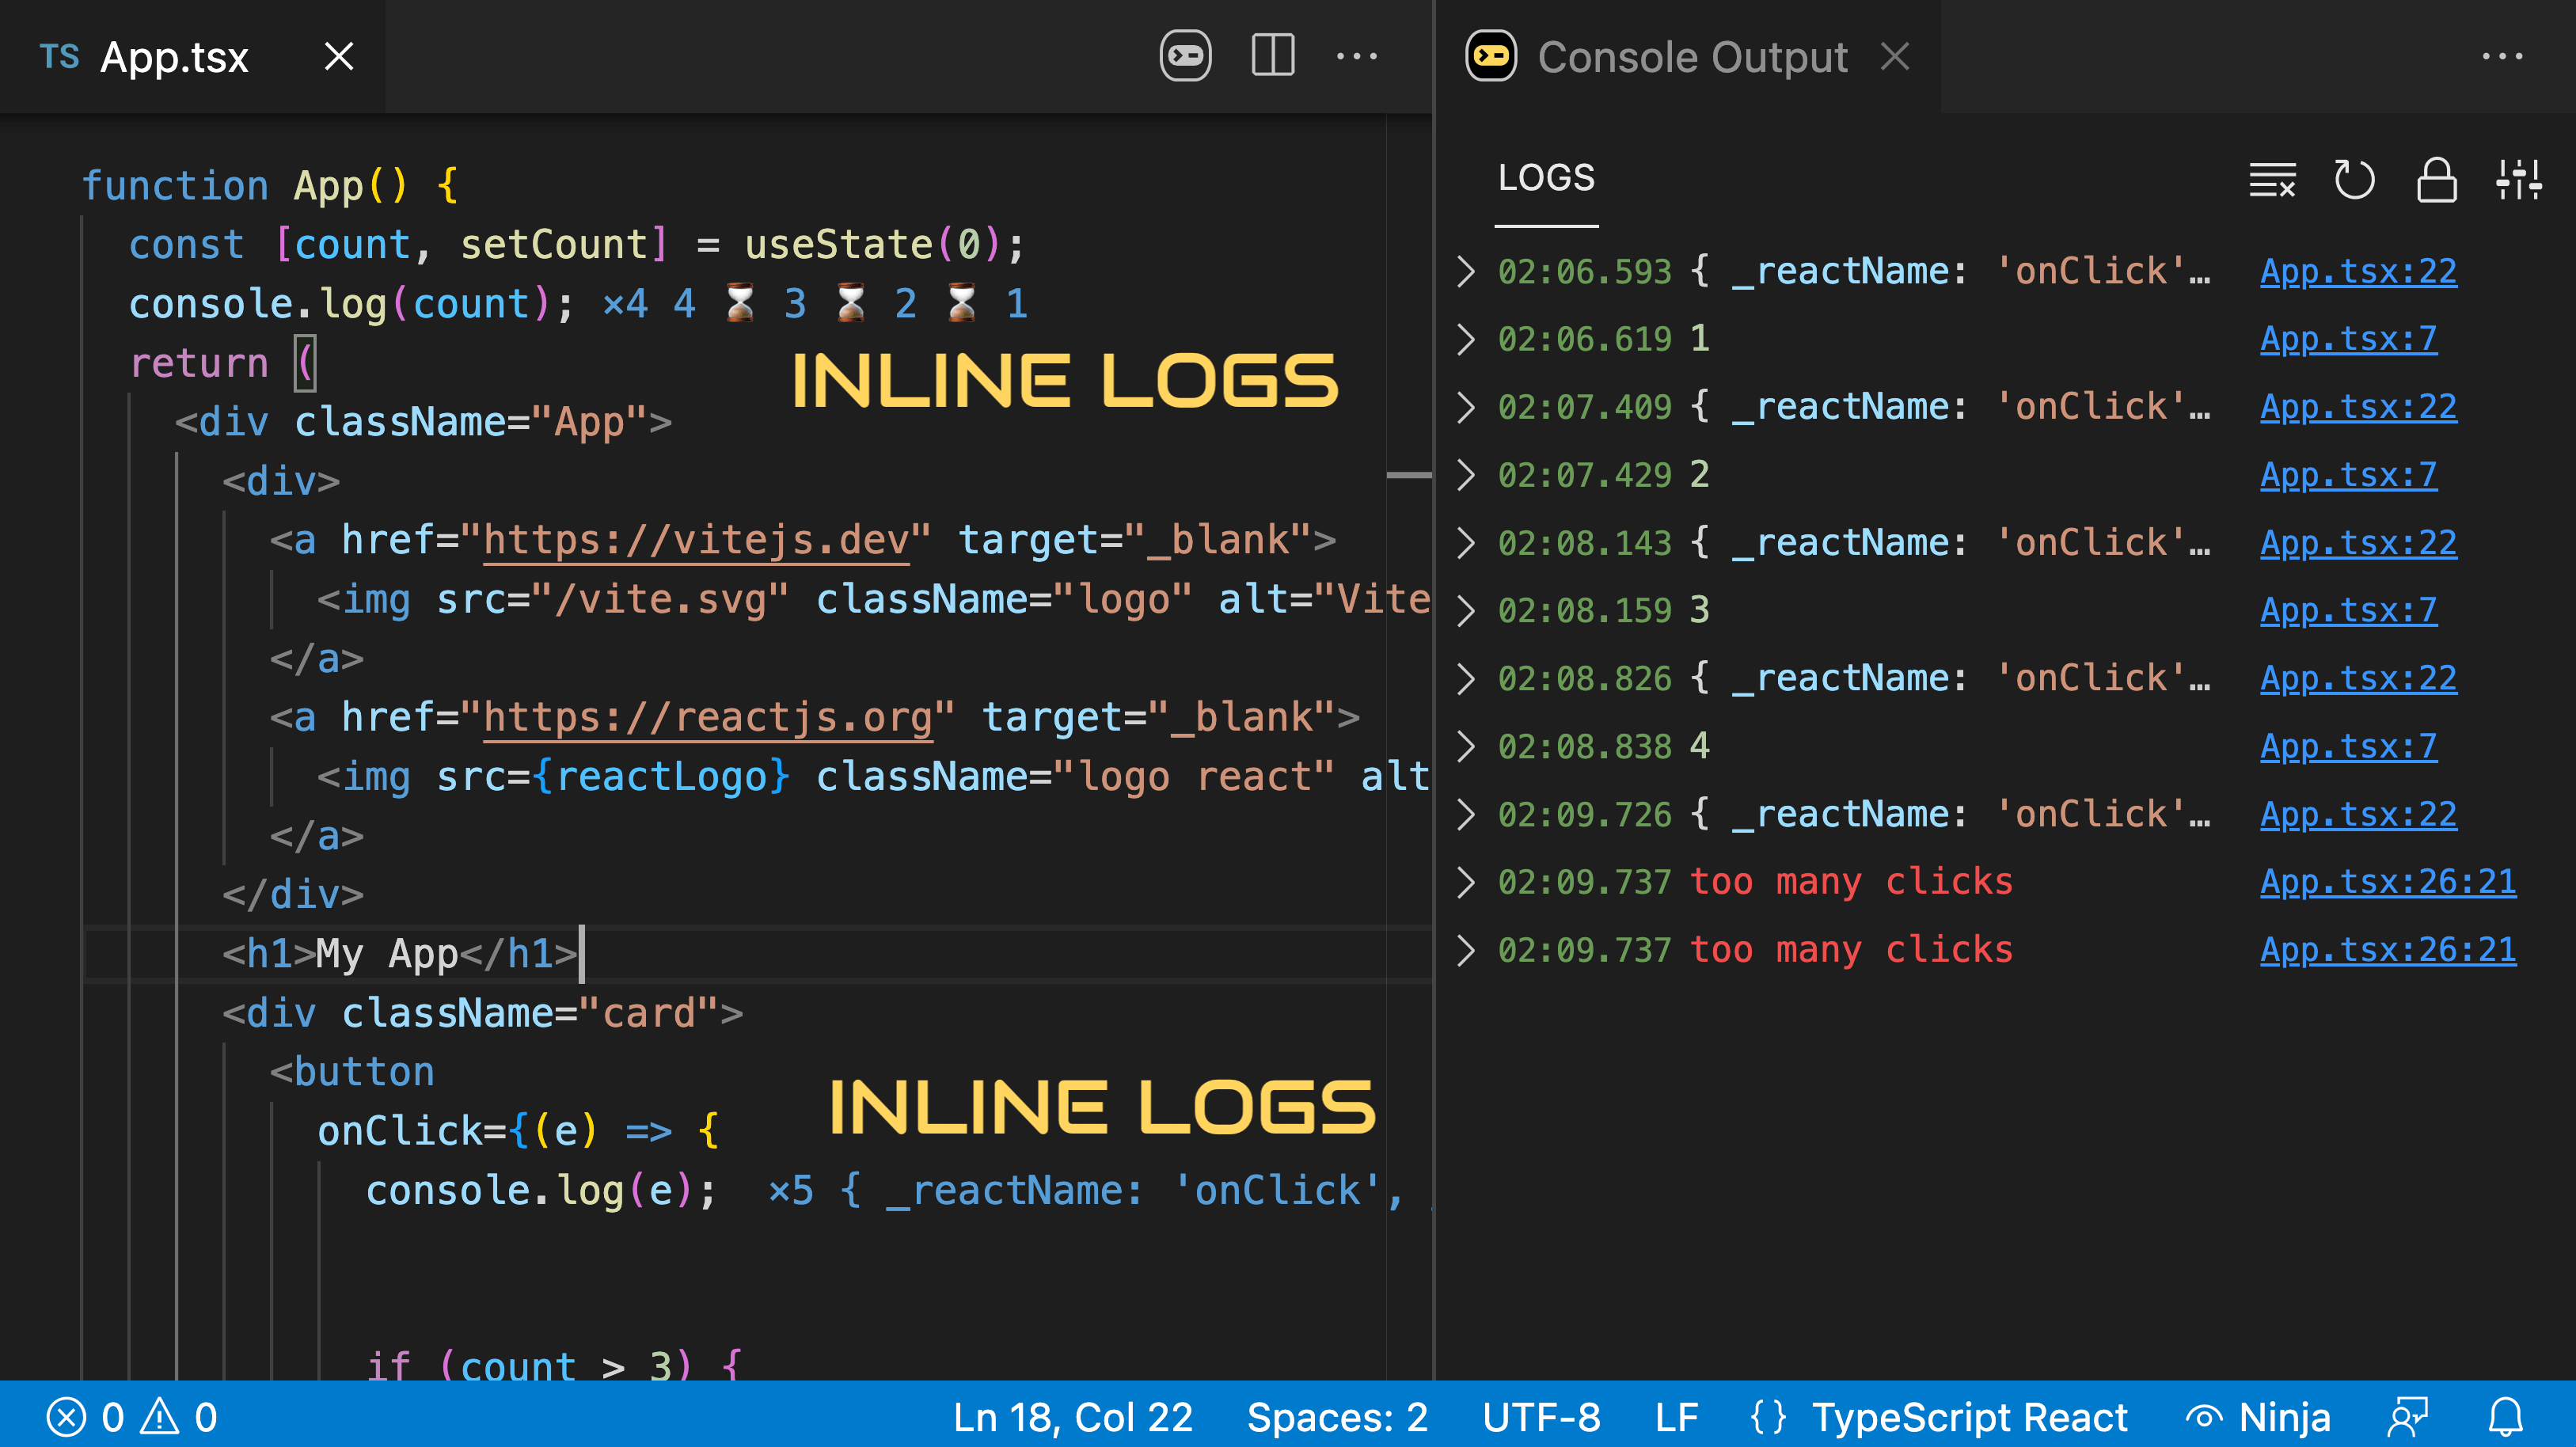
Task: Click third hourglass icon in inline log
Action: 962,304
